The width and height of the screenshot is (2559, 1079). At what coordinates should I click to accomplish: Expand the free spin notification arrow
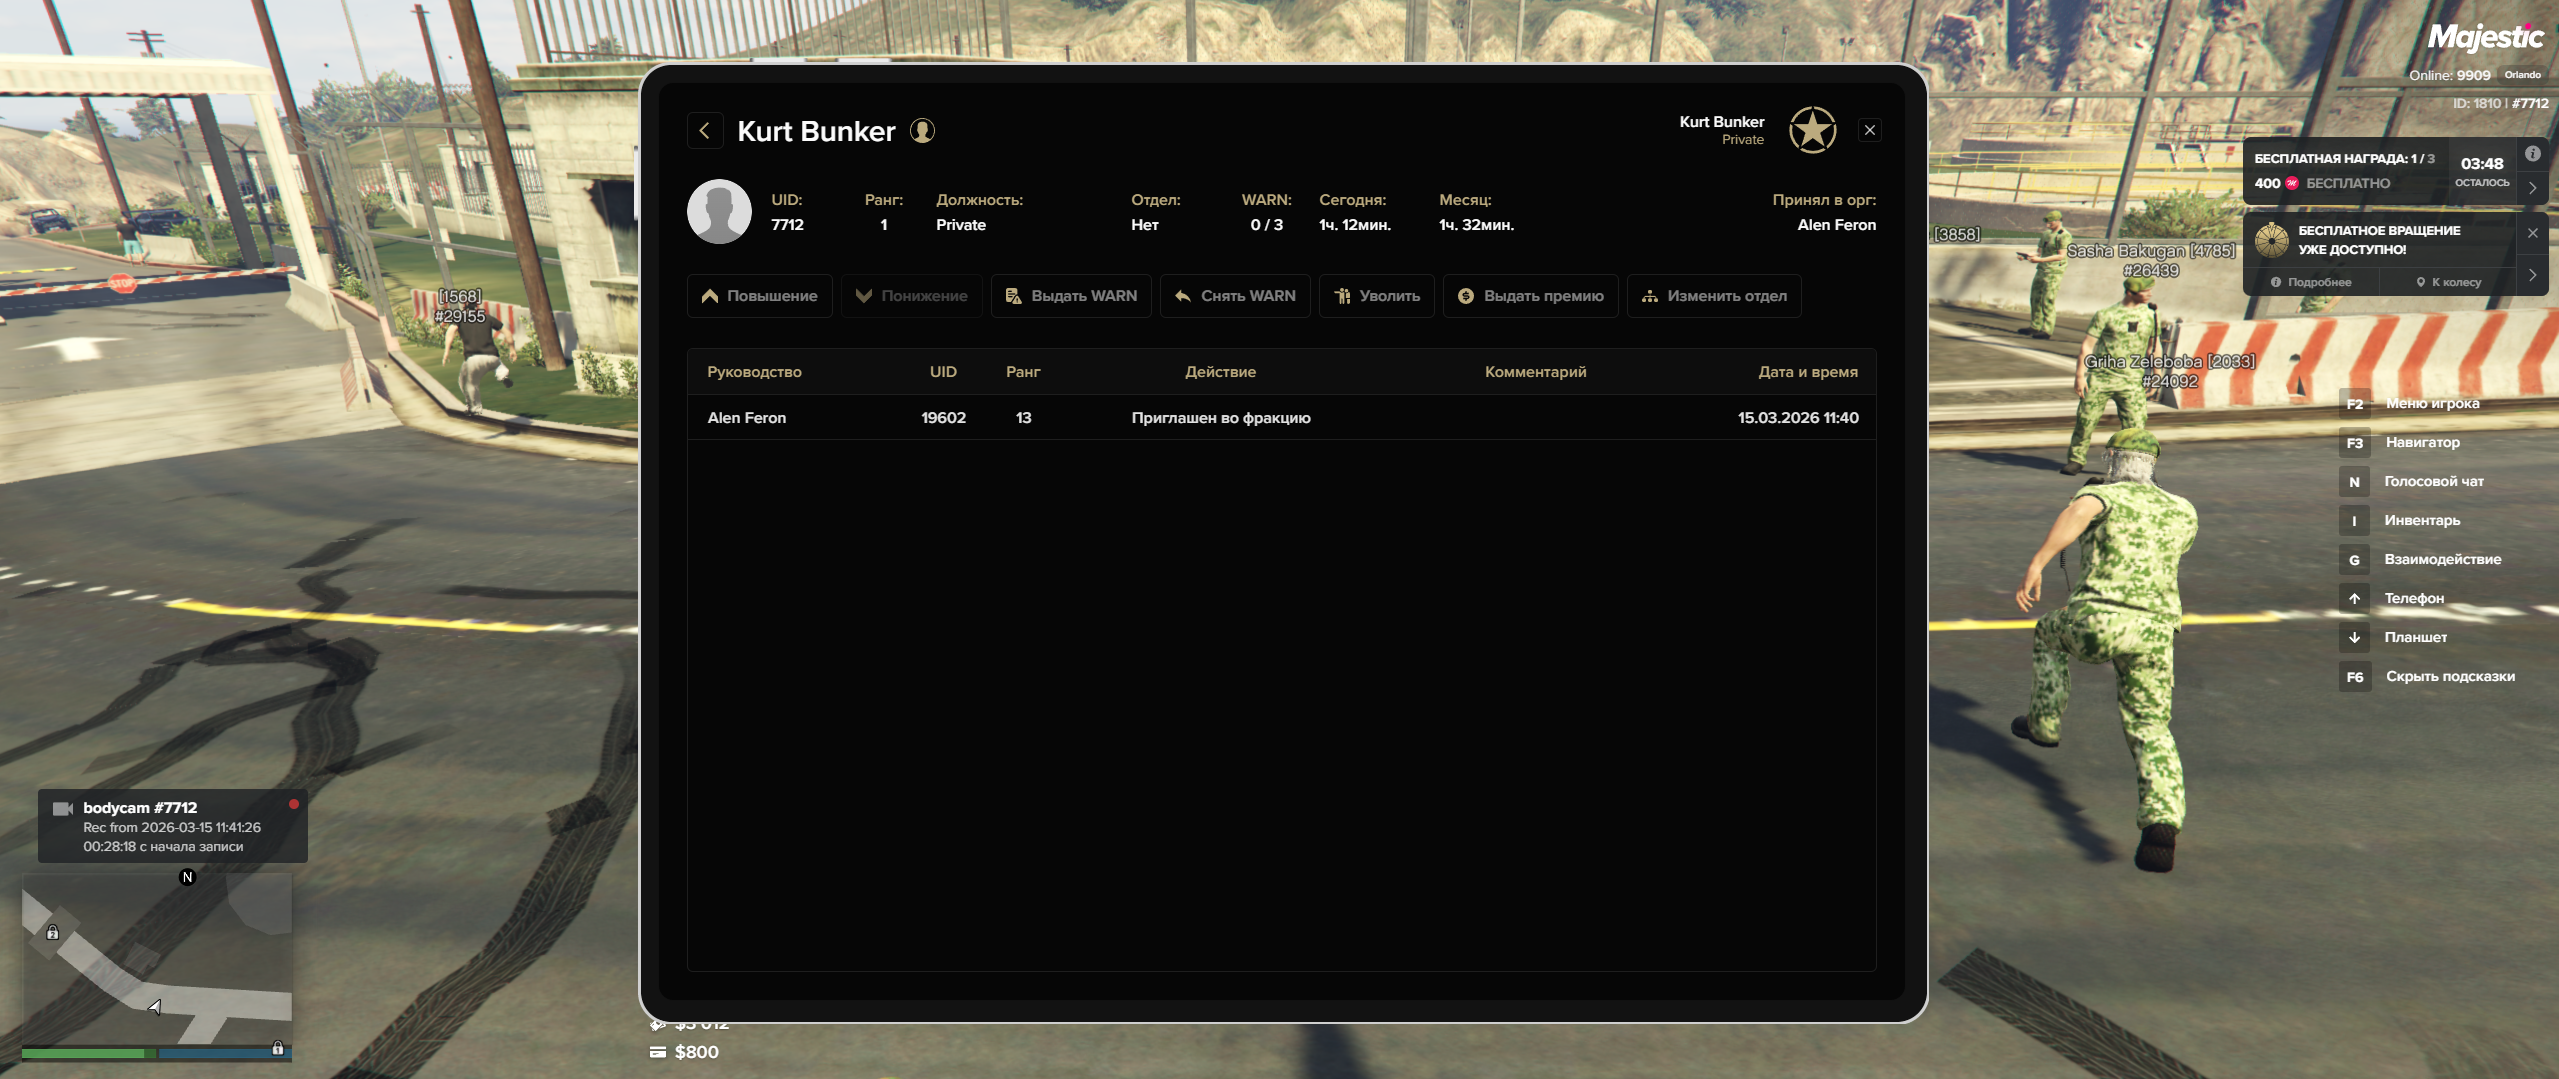pos(2532,275)
